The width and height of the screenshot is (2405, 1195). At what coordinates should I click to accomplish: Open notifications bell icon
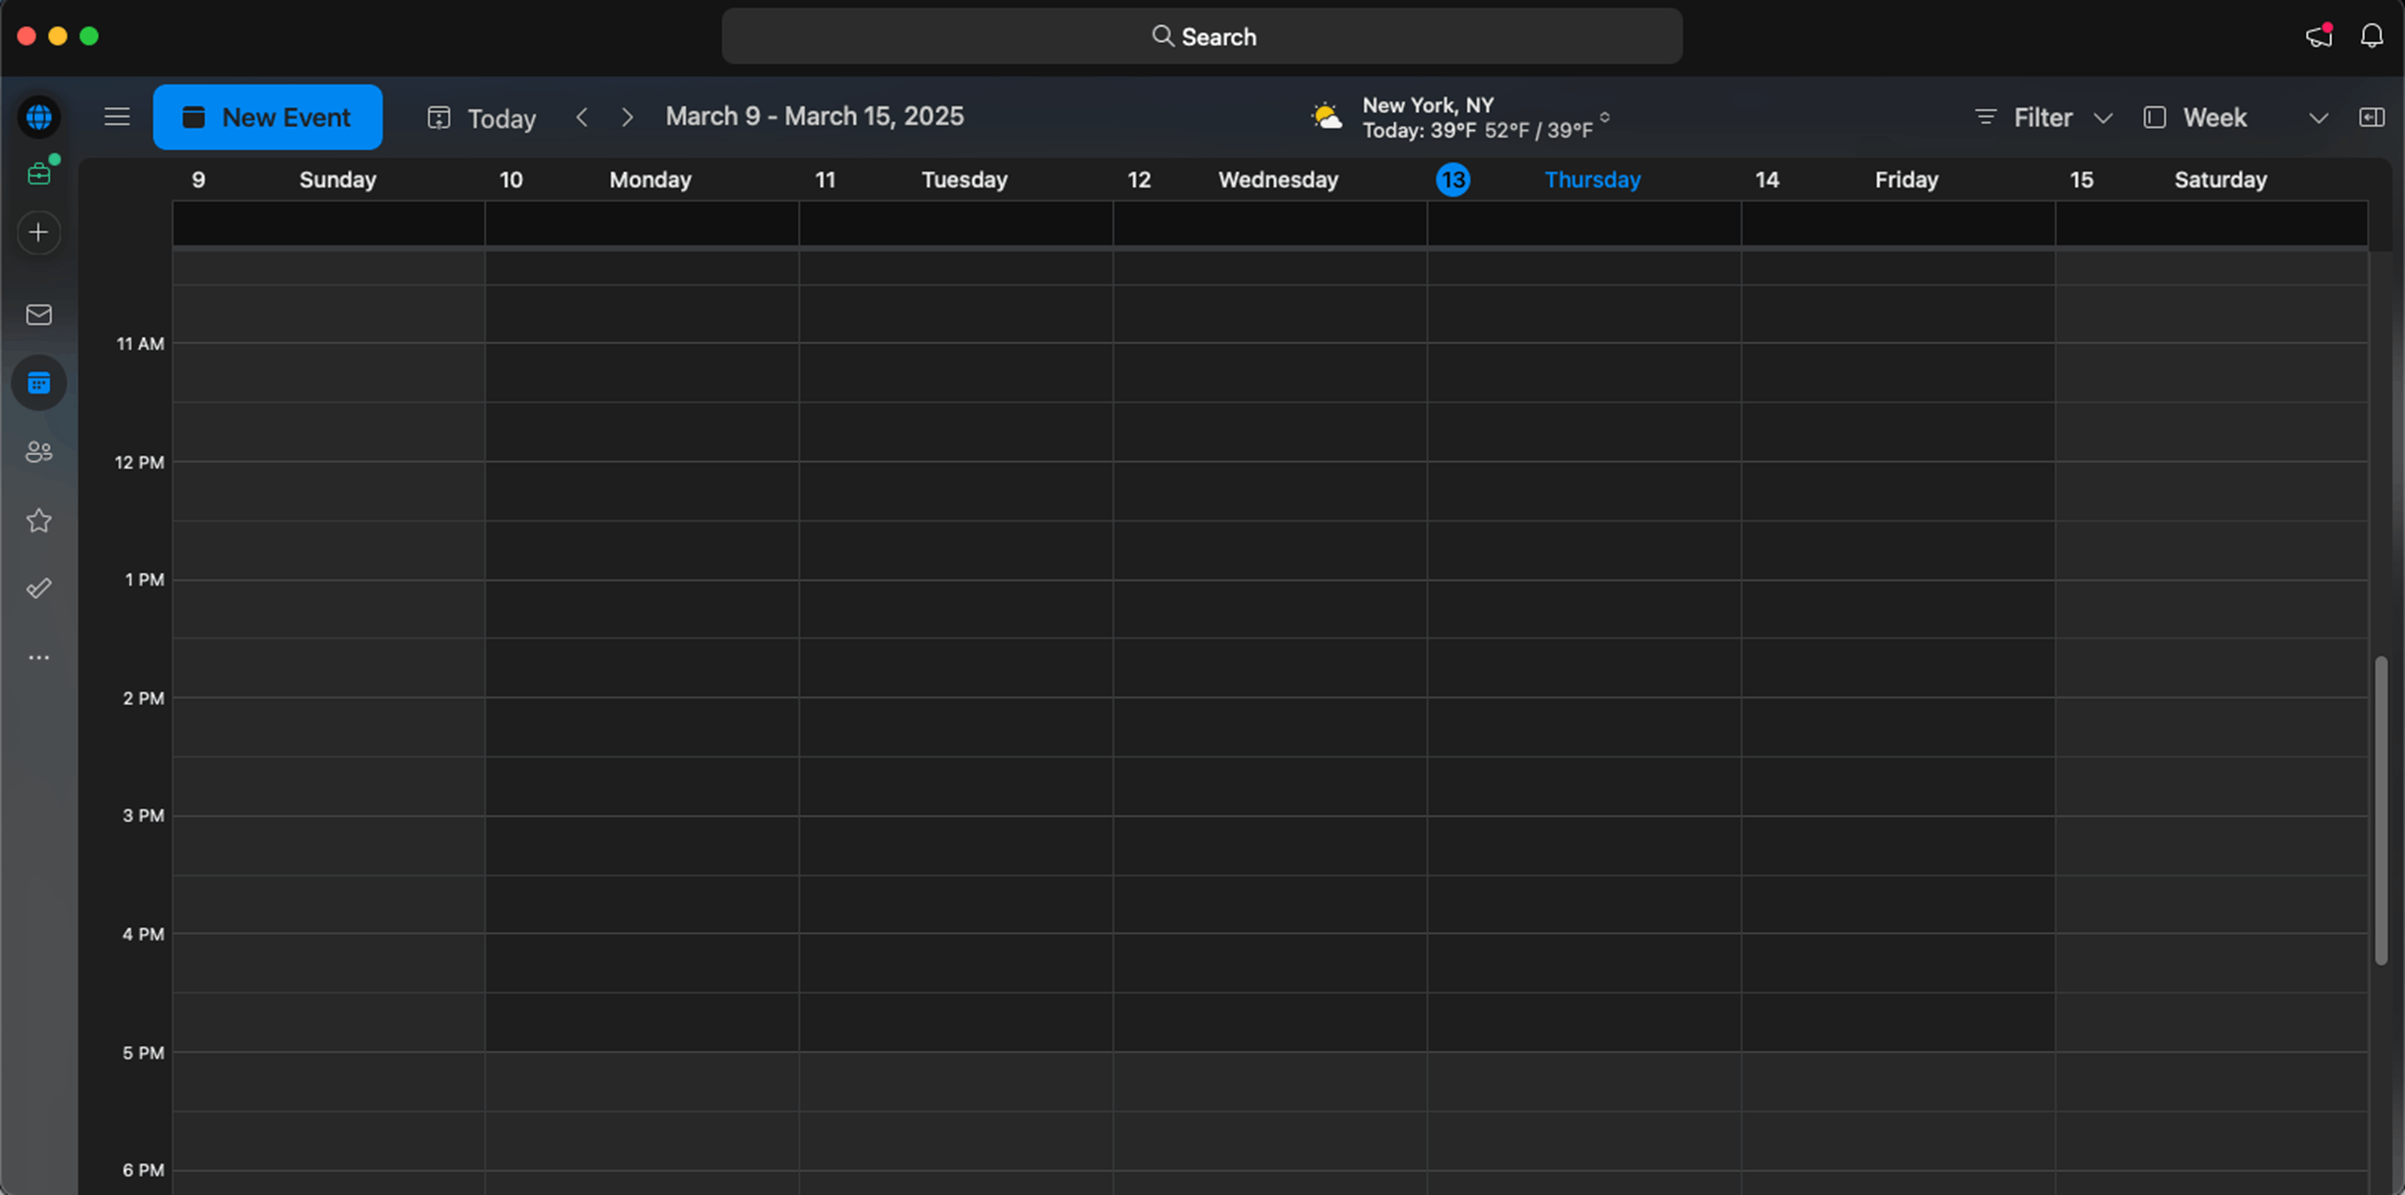point(2371,36)
